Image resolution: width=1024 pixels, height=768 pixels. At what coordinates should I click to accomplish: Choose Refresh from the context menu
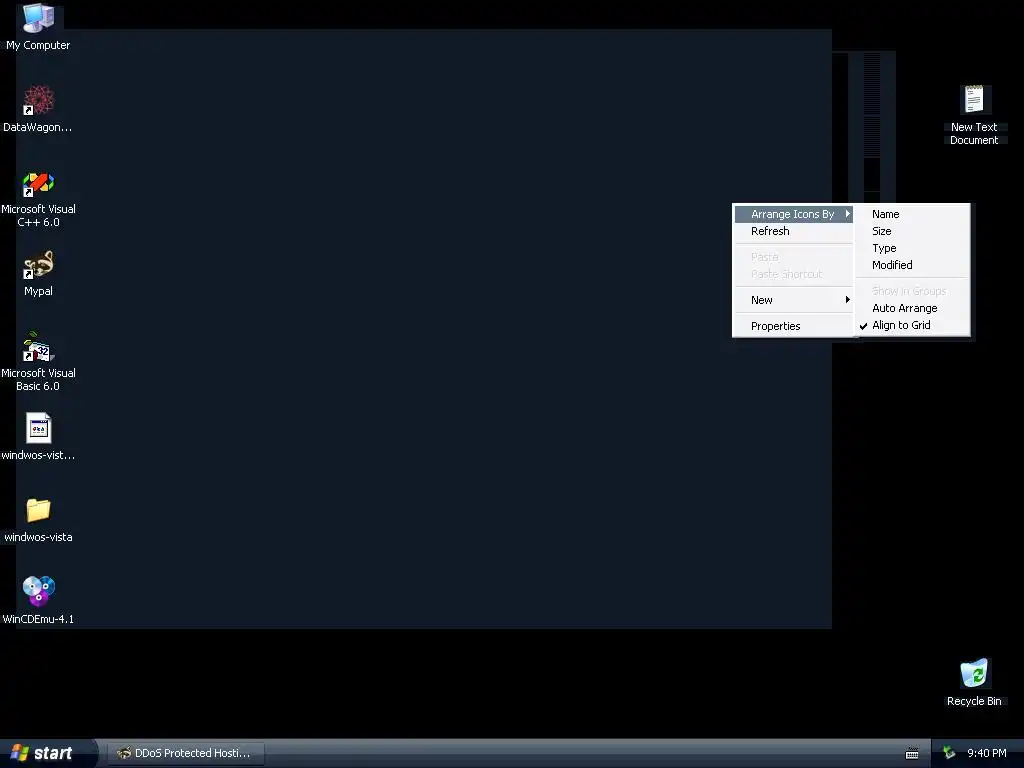[793, 231]
